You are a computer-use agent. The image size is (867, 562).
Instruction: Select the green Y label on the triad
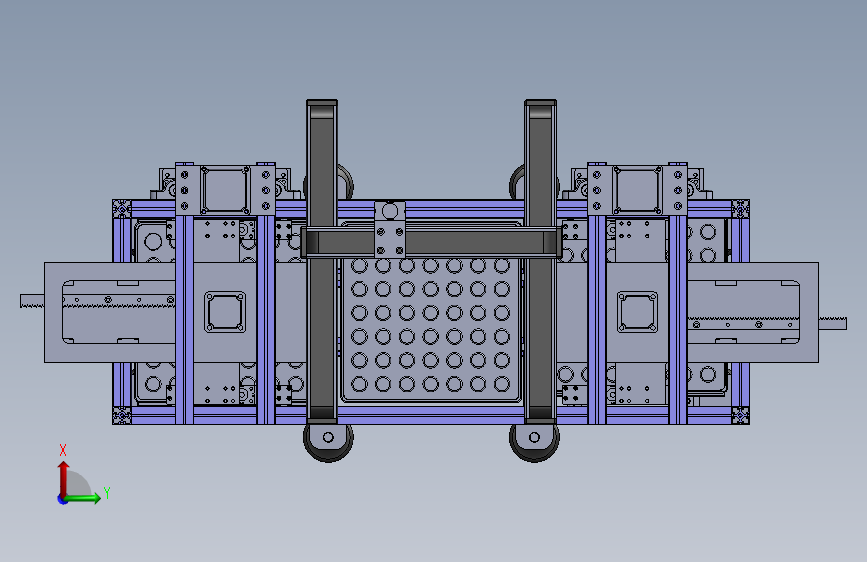click(x=107, y=492)
